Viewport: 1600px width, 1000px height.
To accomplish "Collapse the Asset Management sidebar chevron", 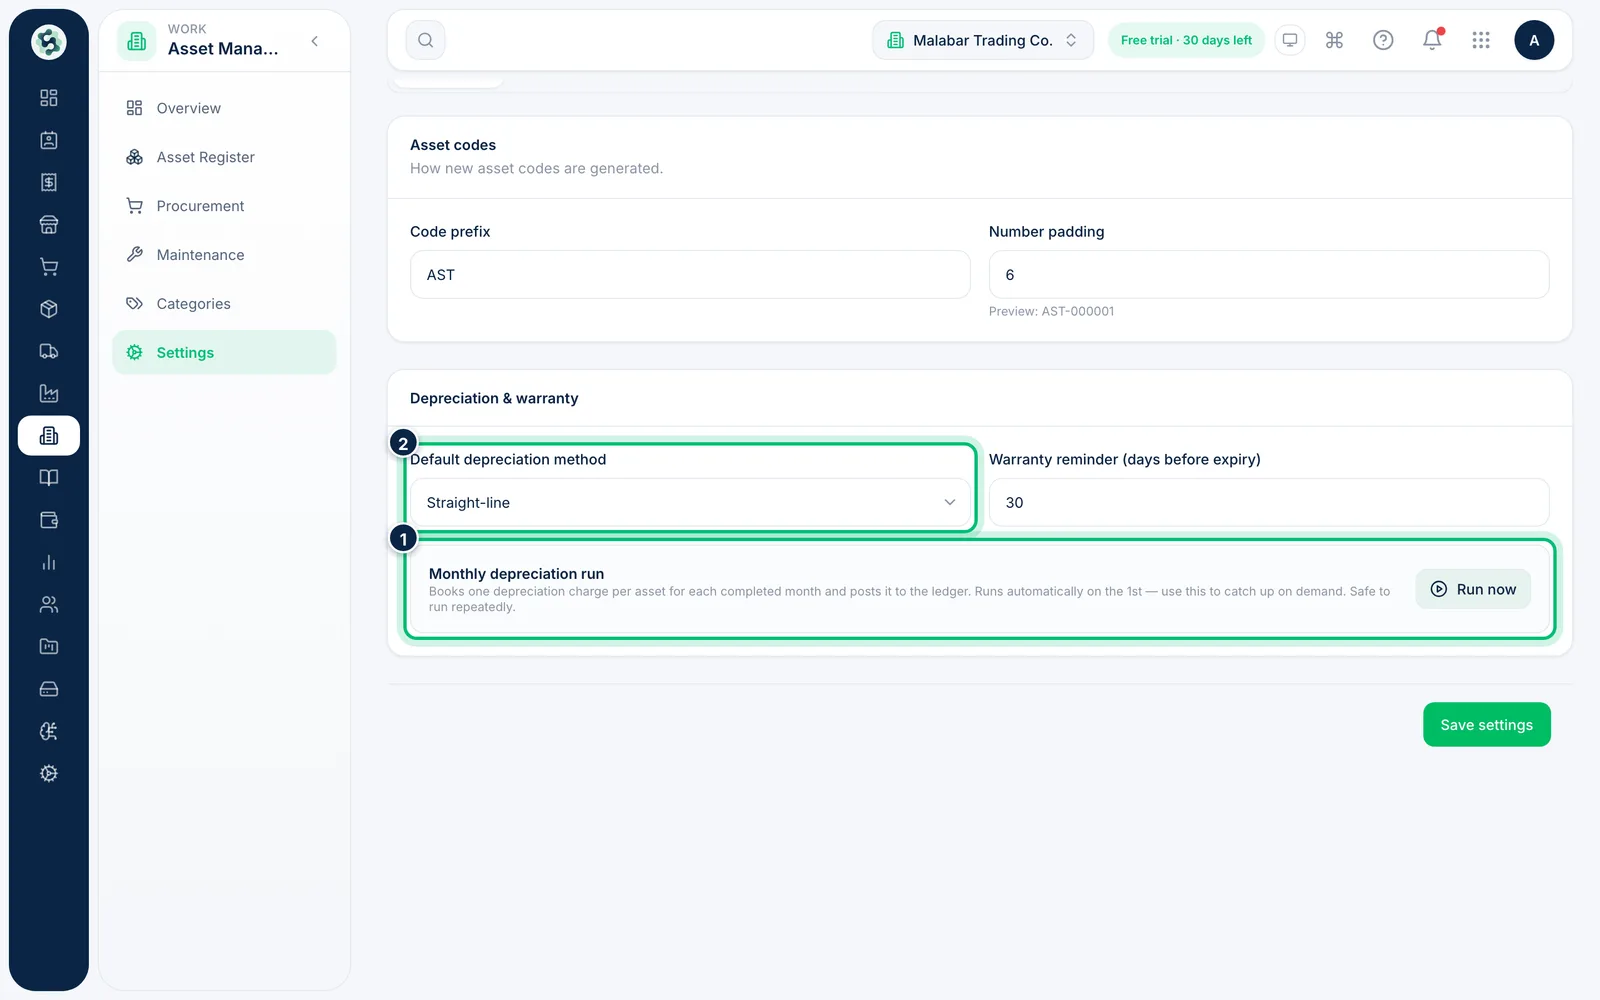I will 315,41.
